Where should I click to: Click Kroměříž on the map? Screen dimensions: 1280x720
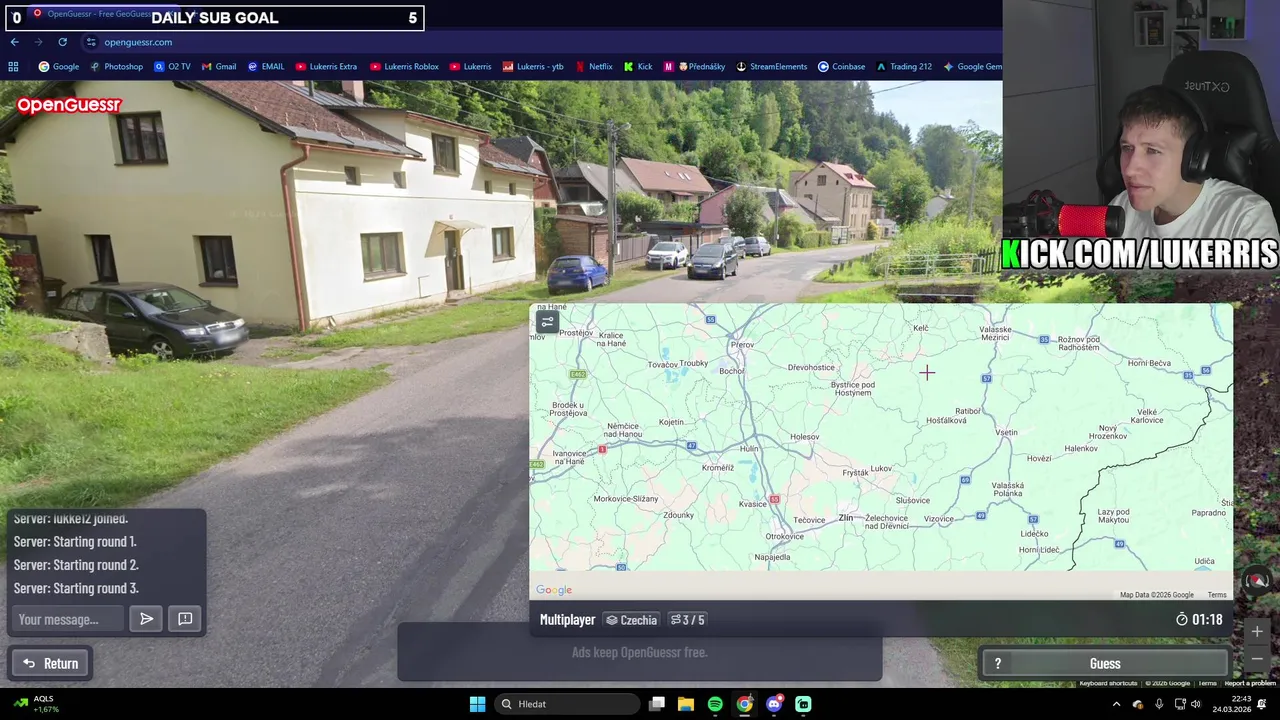pyautogui.click(x=718, y=467)
